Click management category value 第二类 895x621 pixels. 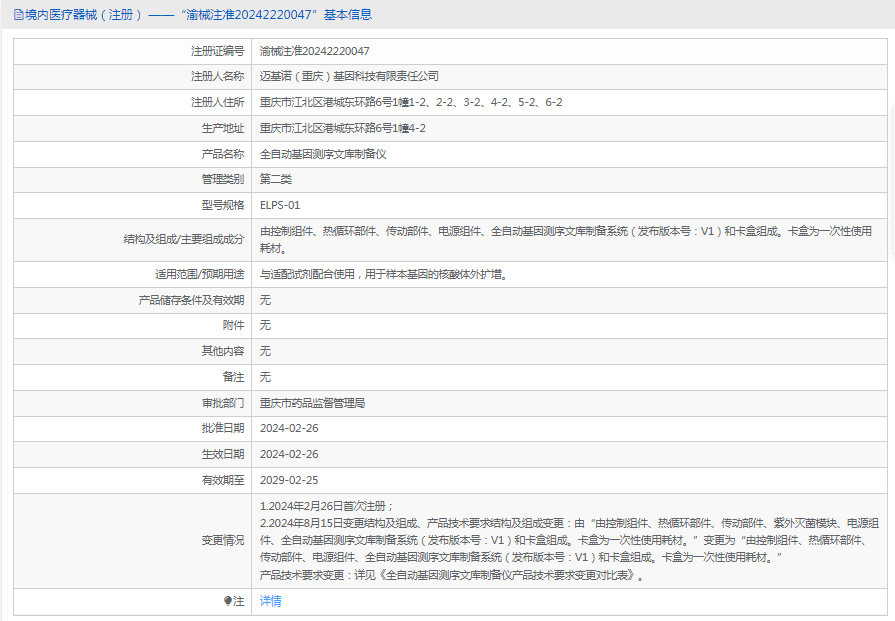point(276,179)
